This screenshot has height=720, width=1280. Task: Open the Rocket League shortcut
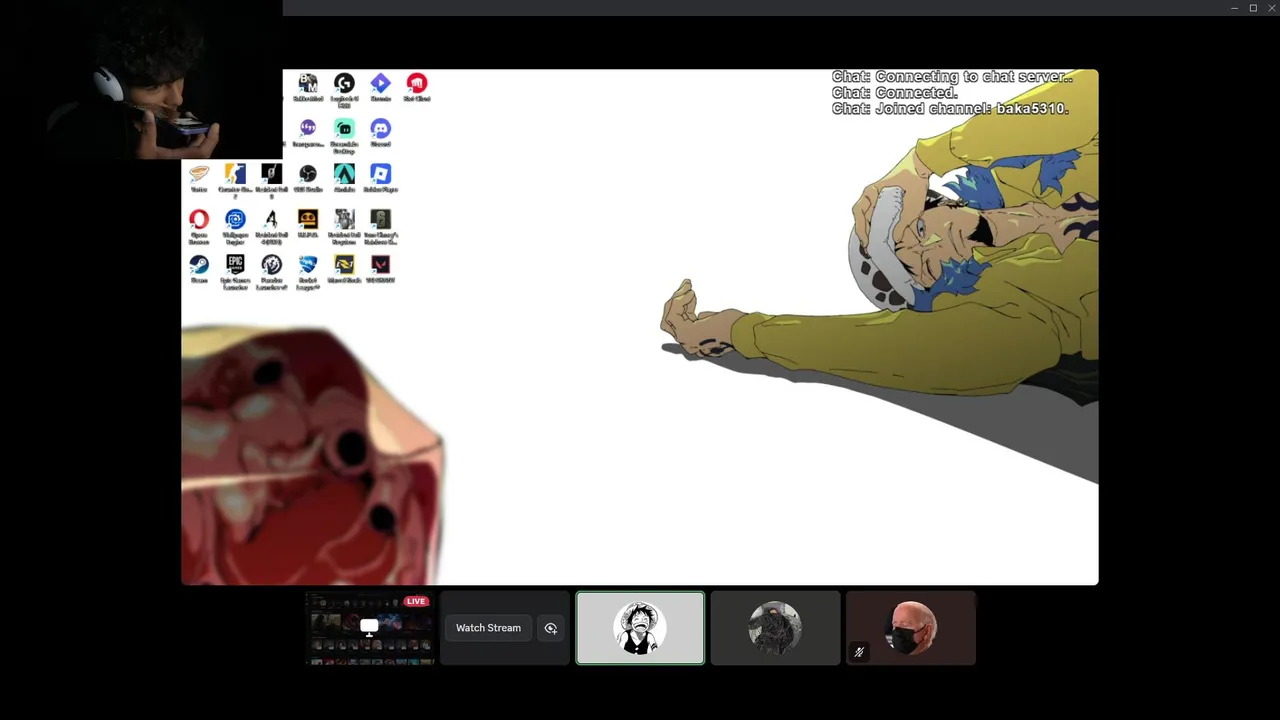tap(308, 271)
